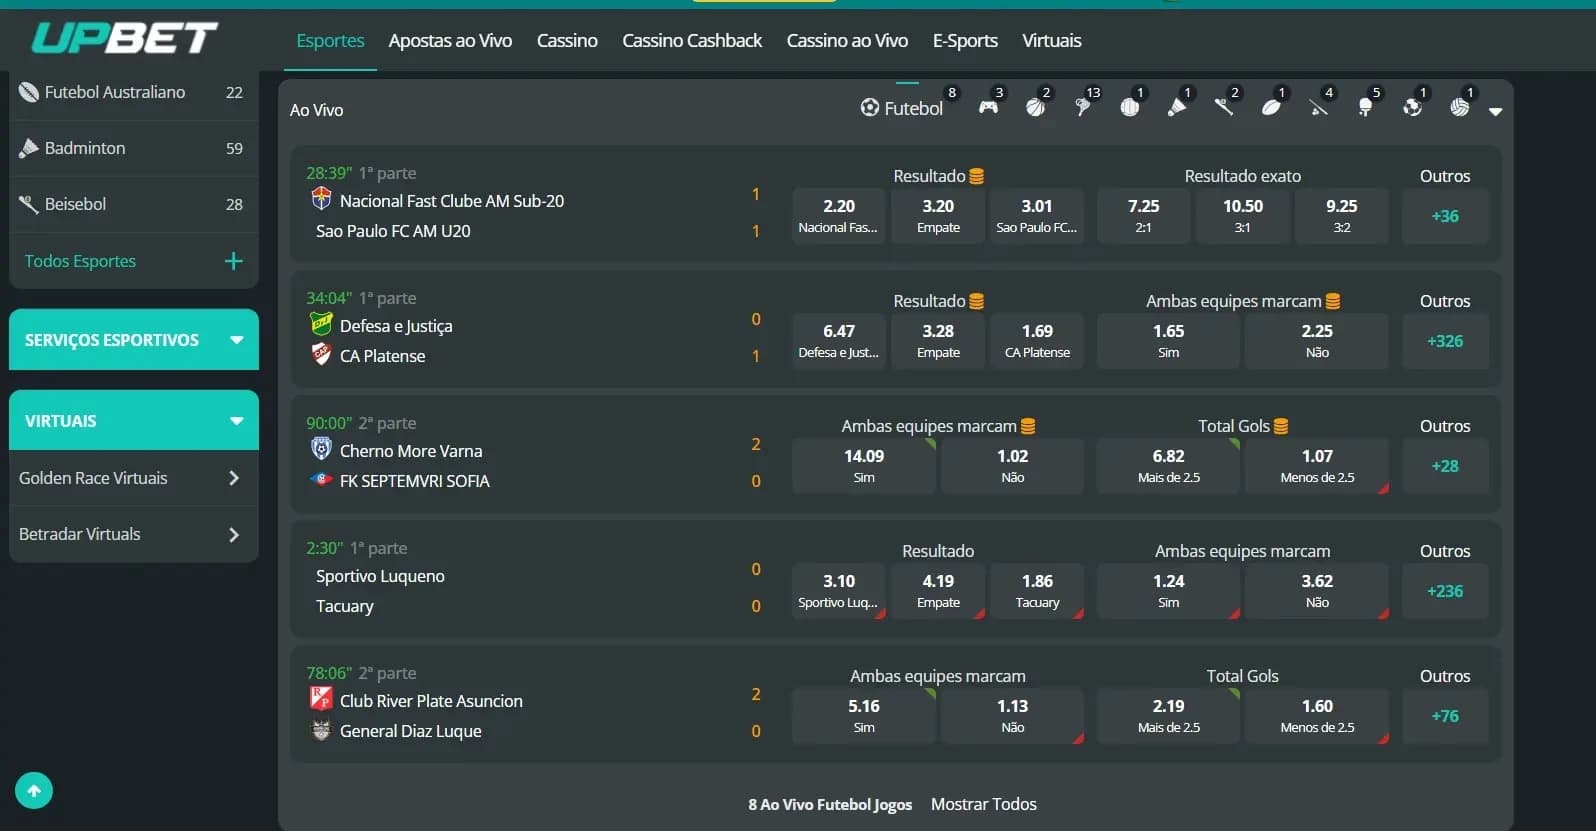1596x831 pixels.
Task: Bet 4.19 Empate in Sportivo Luqueno match
Action: tap(938, 591)
